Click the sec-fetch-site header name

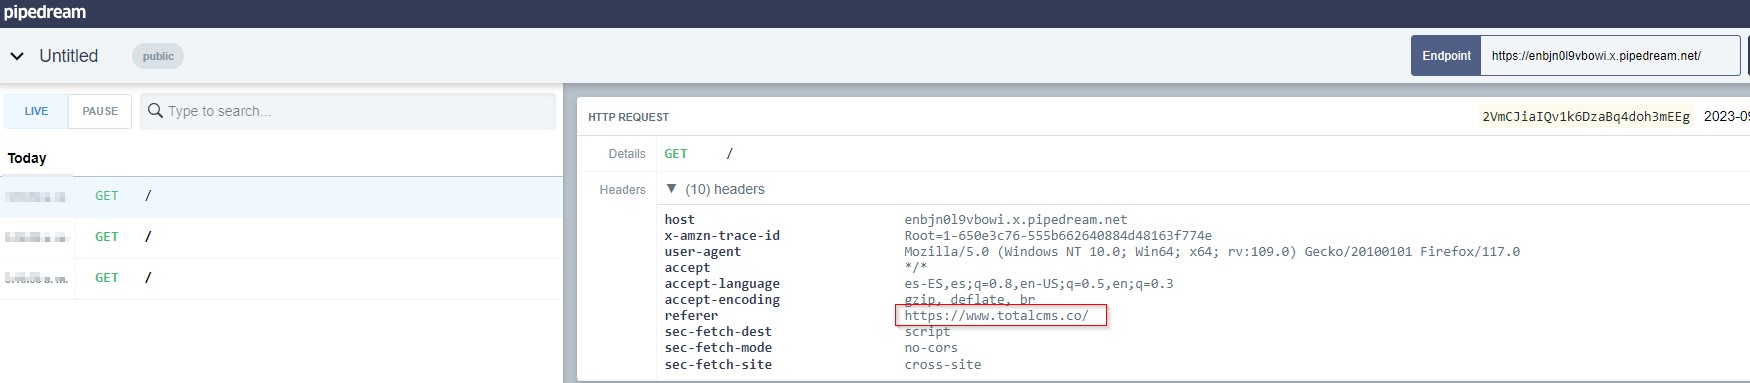pyautogui.click(x=718, y=364)
